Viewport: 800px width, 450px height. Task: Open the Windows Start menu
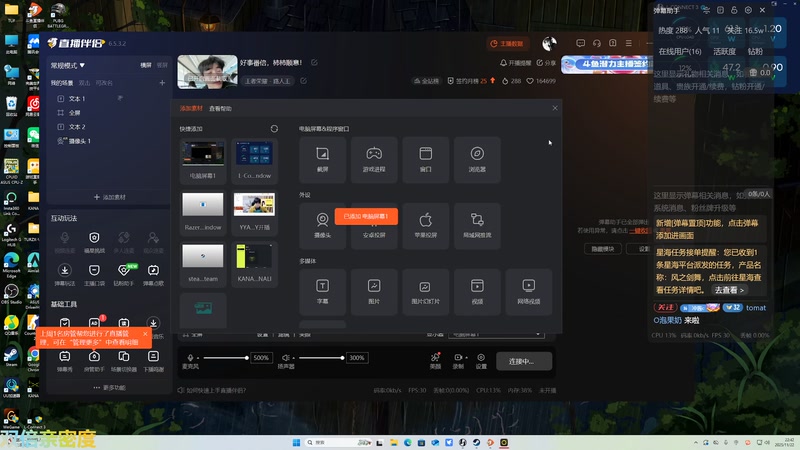pos(296,442)
